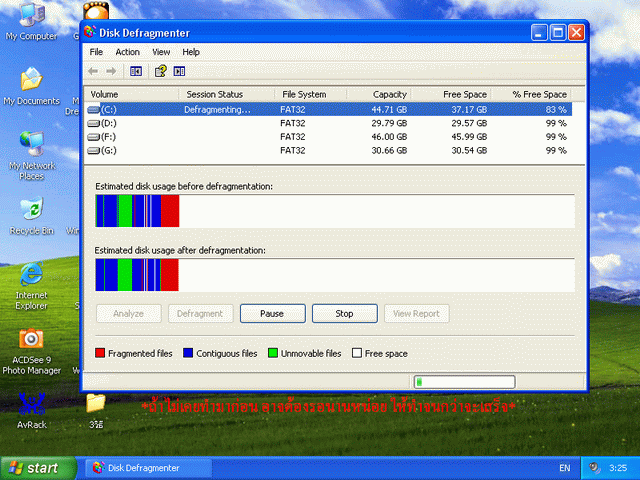Sort by the Capacity column header
This screenshot has width=640, height=480.
coord(379,94)
